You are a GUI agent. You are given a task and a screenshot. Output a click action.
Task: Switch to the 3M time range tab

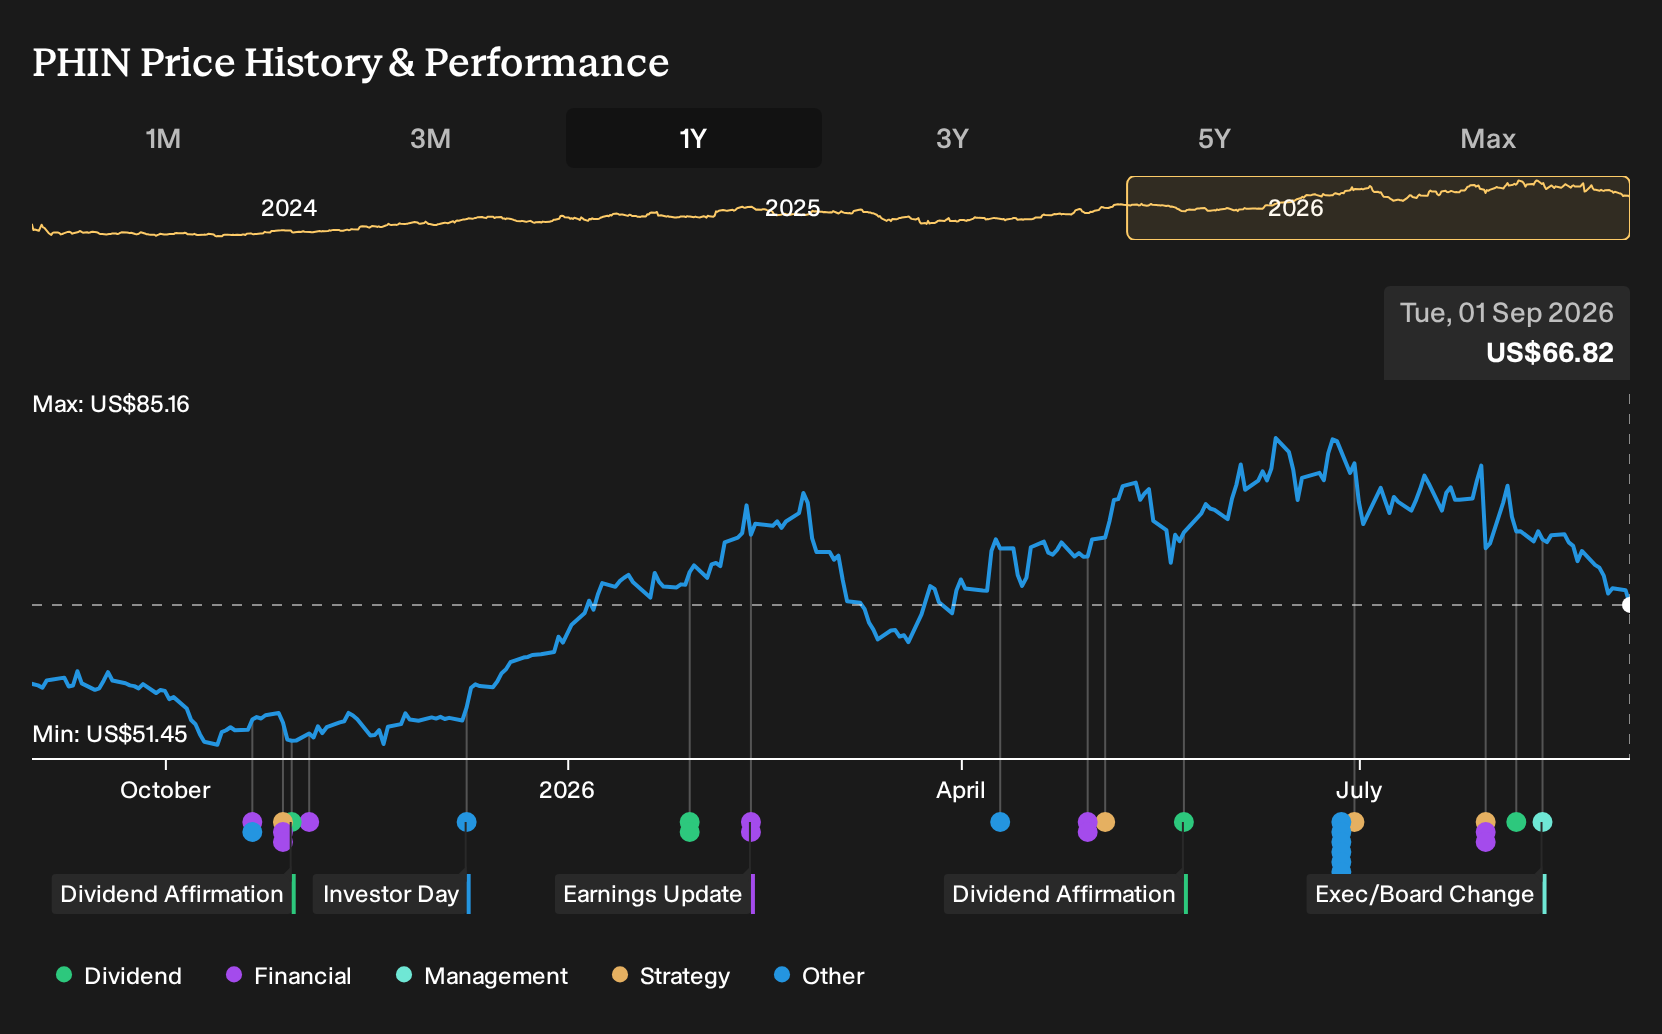click(x=430, y=138)
